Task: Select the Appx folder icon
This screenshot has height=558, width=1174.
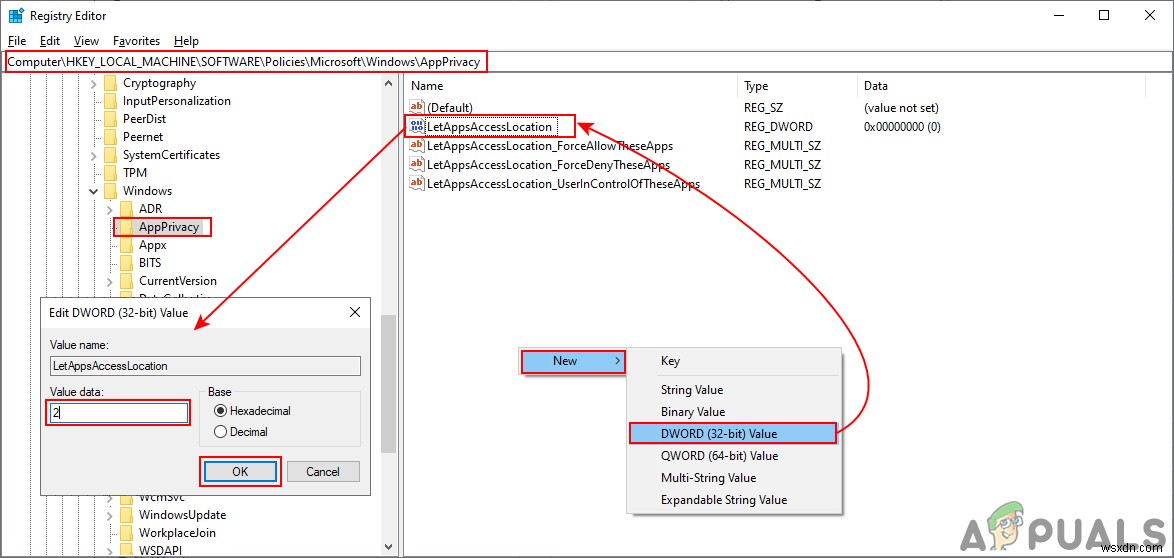Action: pos(127,245)
